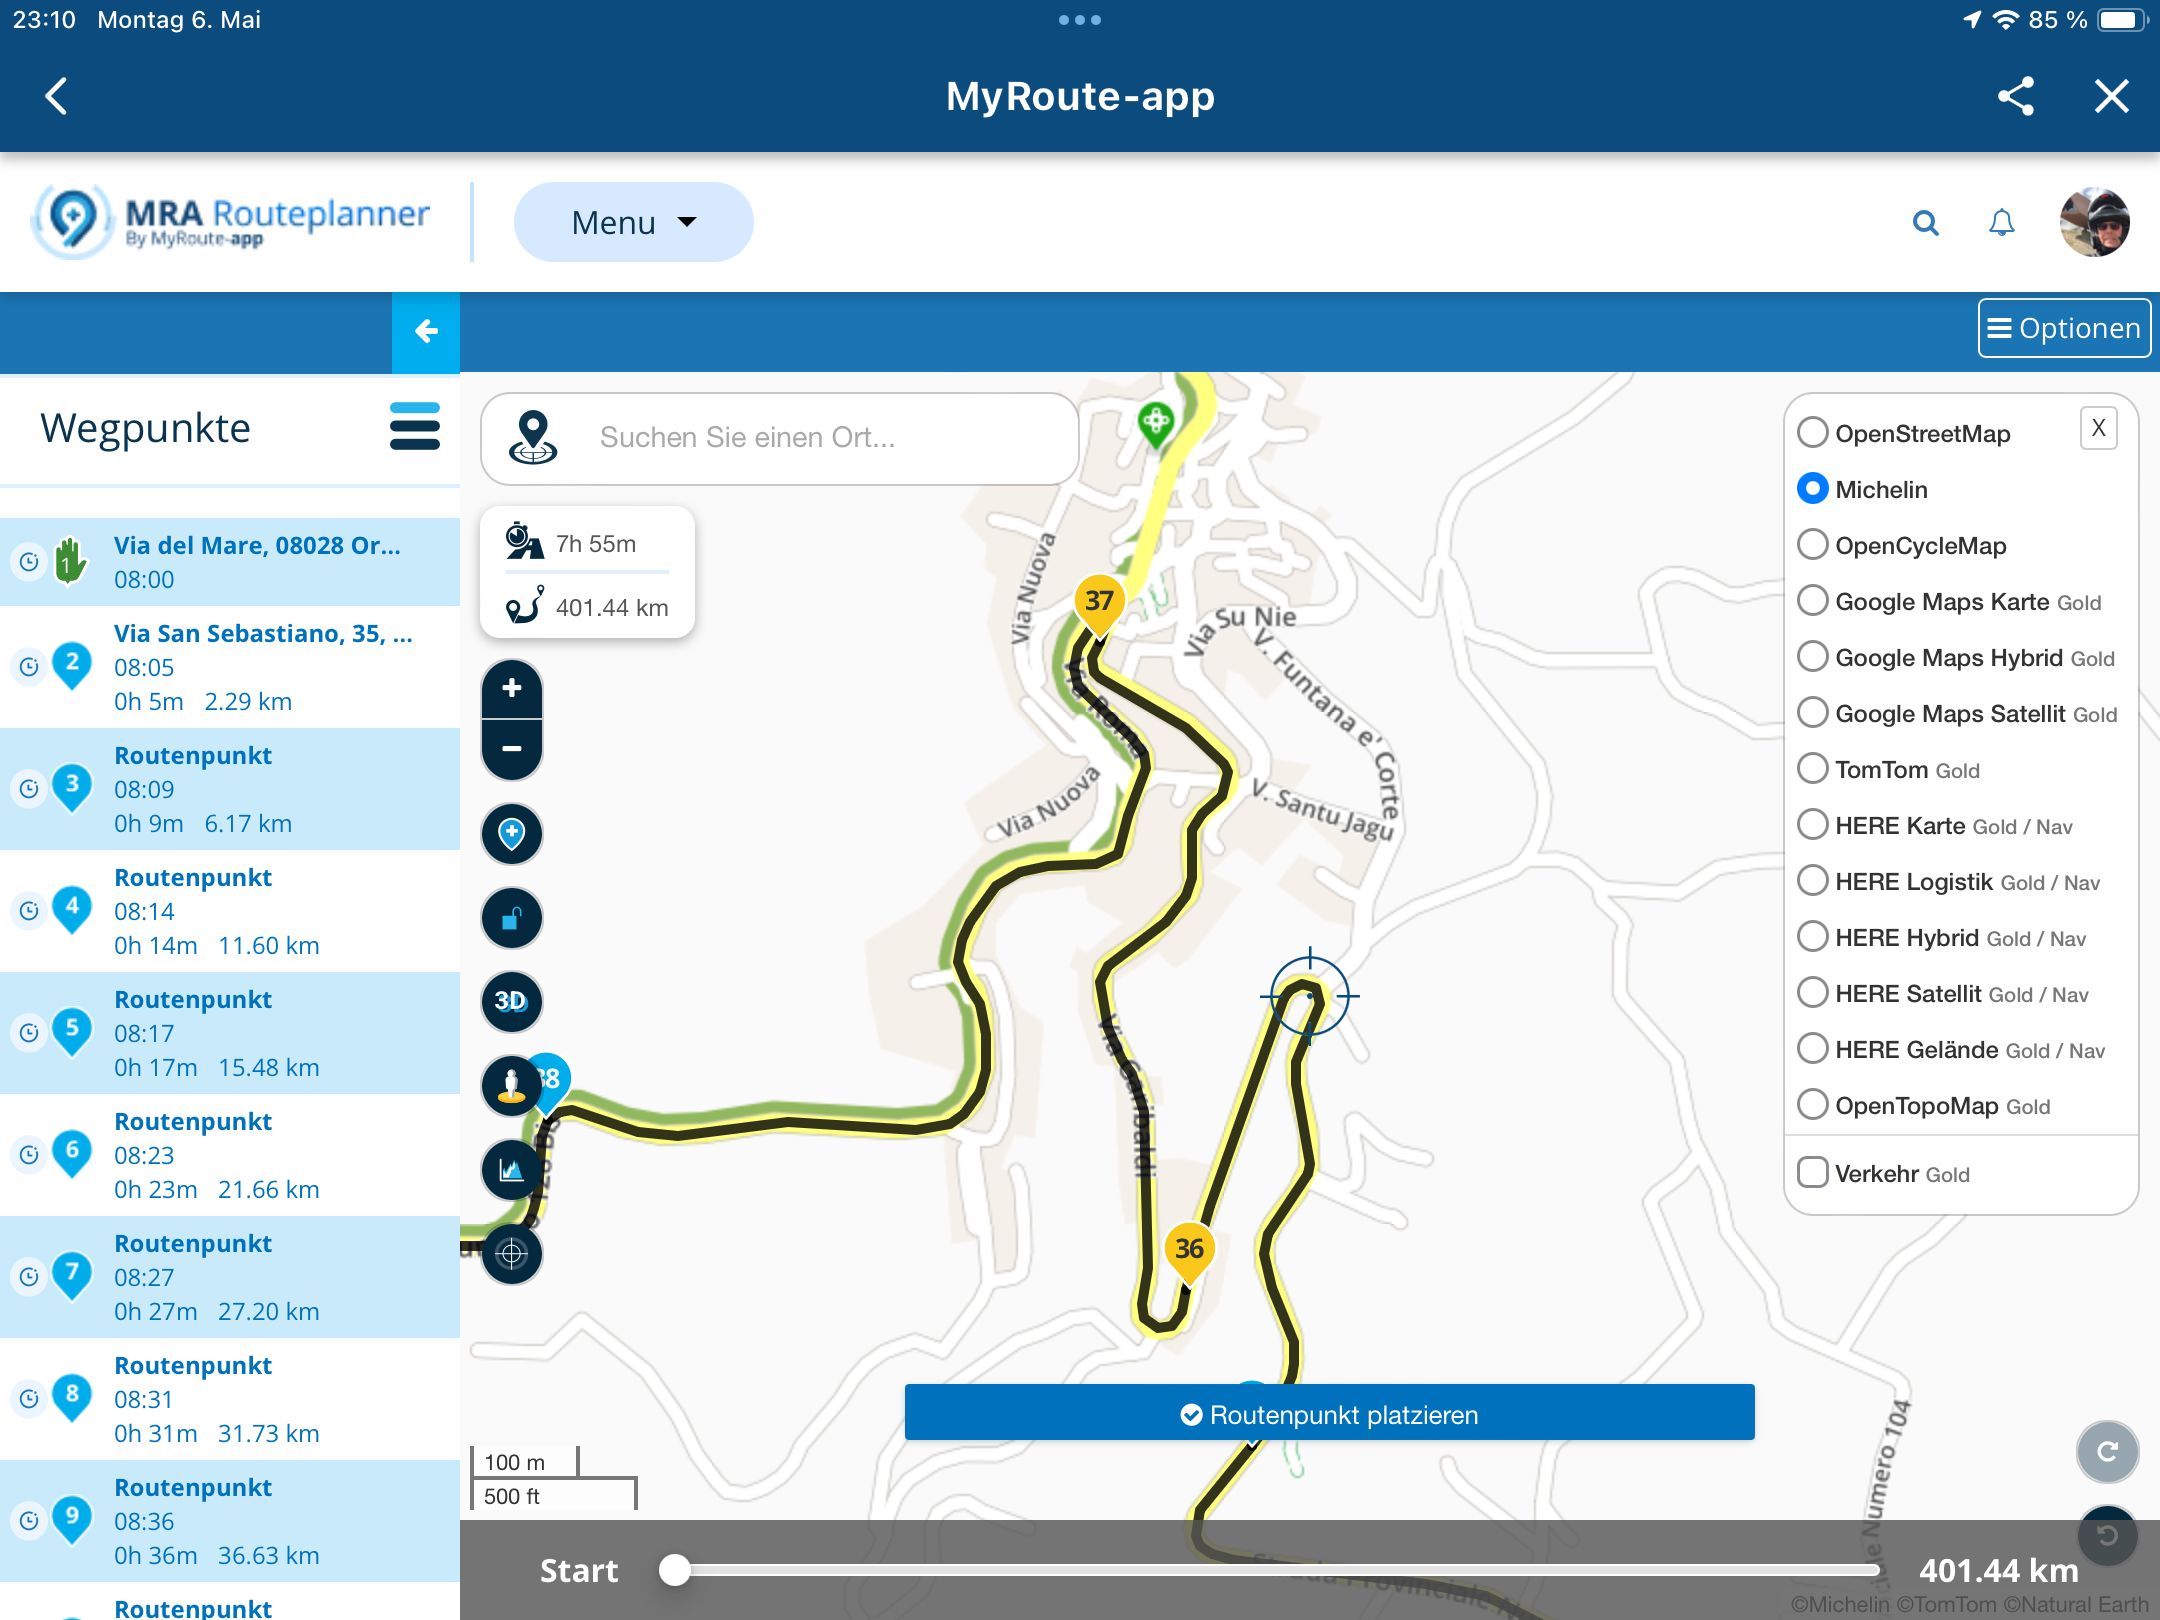This screenshot has width=2160, height=1620.
Task: Click the blue pin of waypoint 6
Action: click(72, 1154)
